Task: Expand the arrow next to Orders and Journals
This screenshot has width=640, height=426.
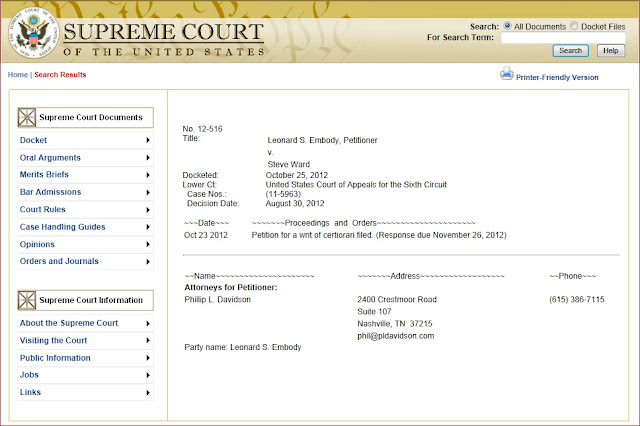Action: tap(148, 262)
